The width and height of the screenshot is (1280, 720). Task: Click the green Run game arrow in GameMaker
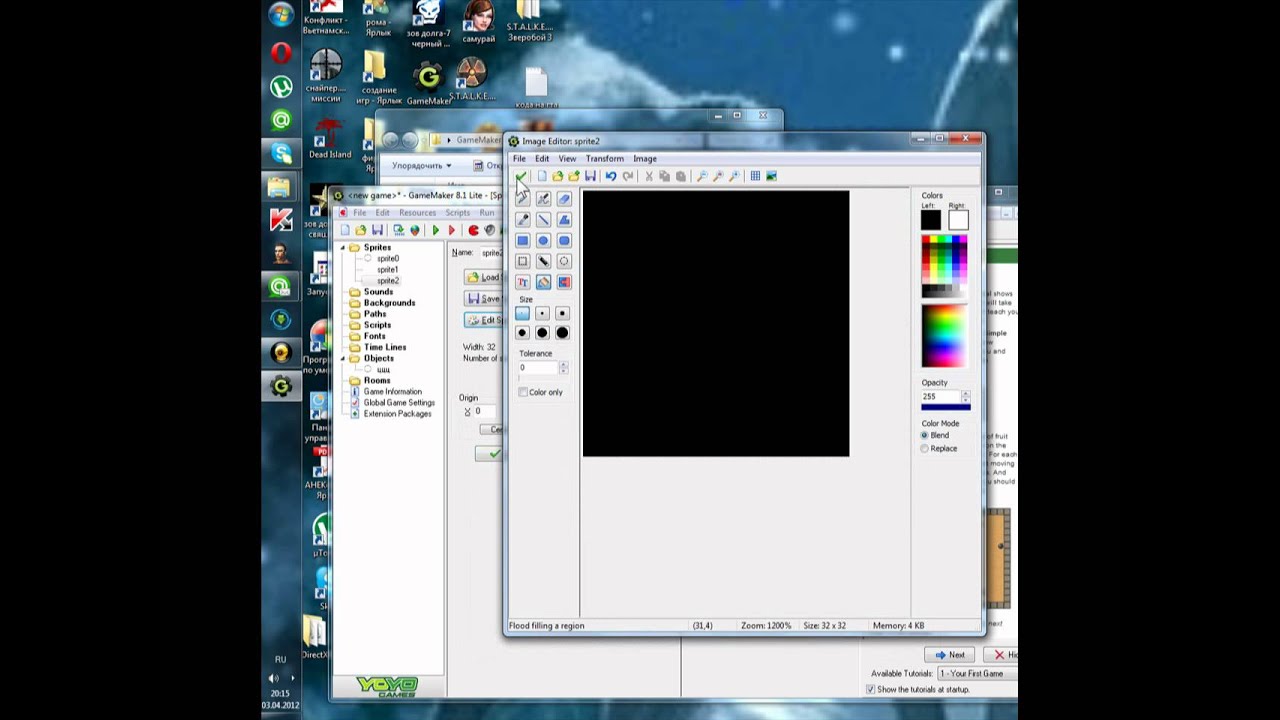click(x=435, y=230)
